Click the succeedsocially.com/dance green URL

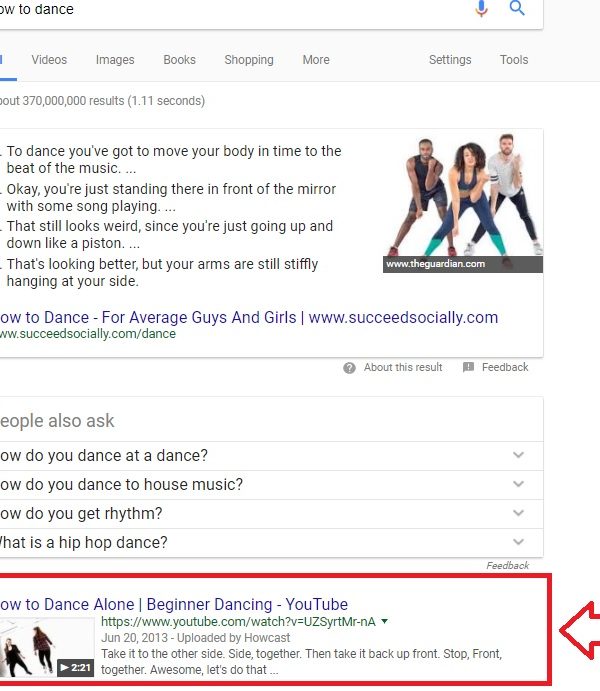pyautogui.click(x=88, y=334)
